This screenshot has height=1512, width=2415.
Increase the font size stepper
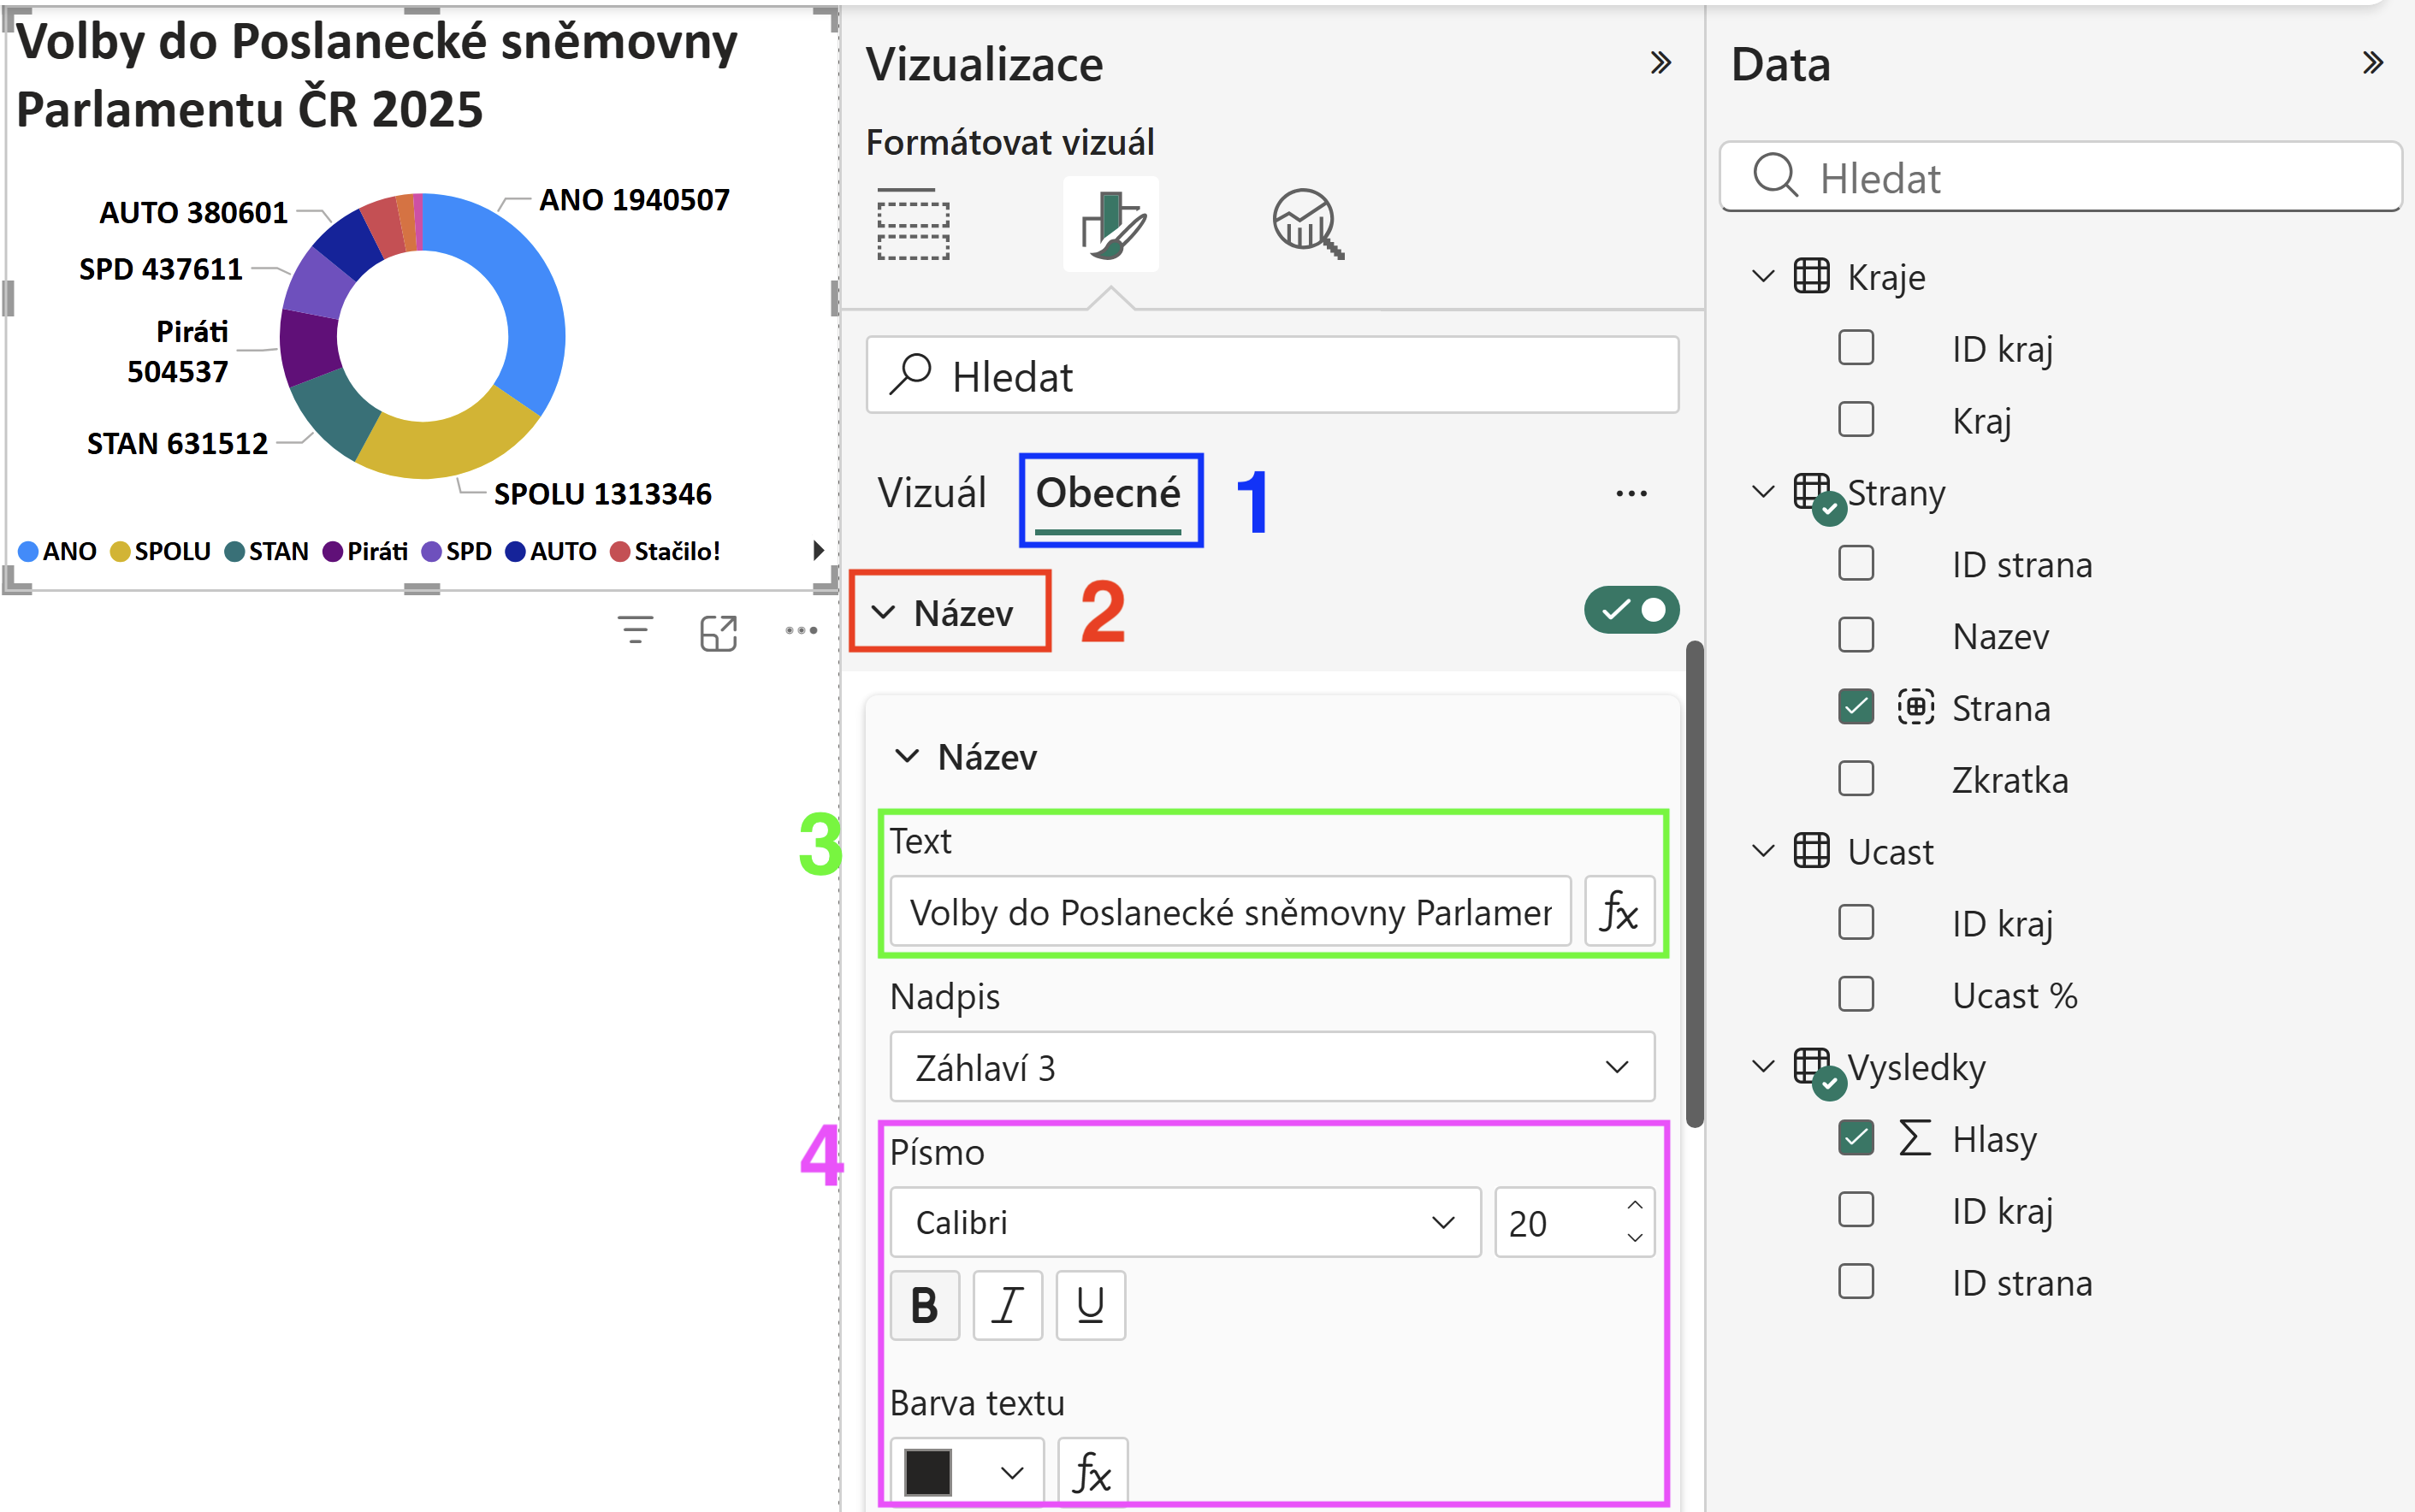[x=1635, y=1205]
